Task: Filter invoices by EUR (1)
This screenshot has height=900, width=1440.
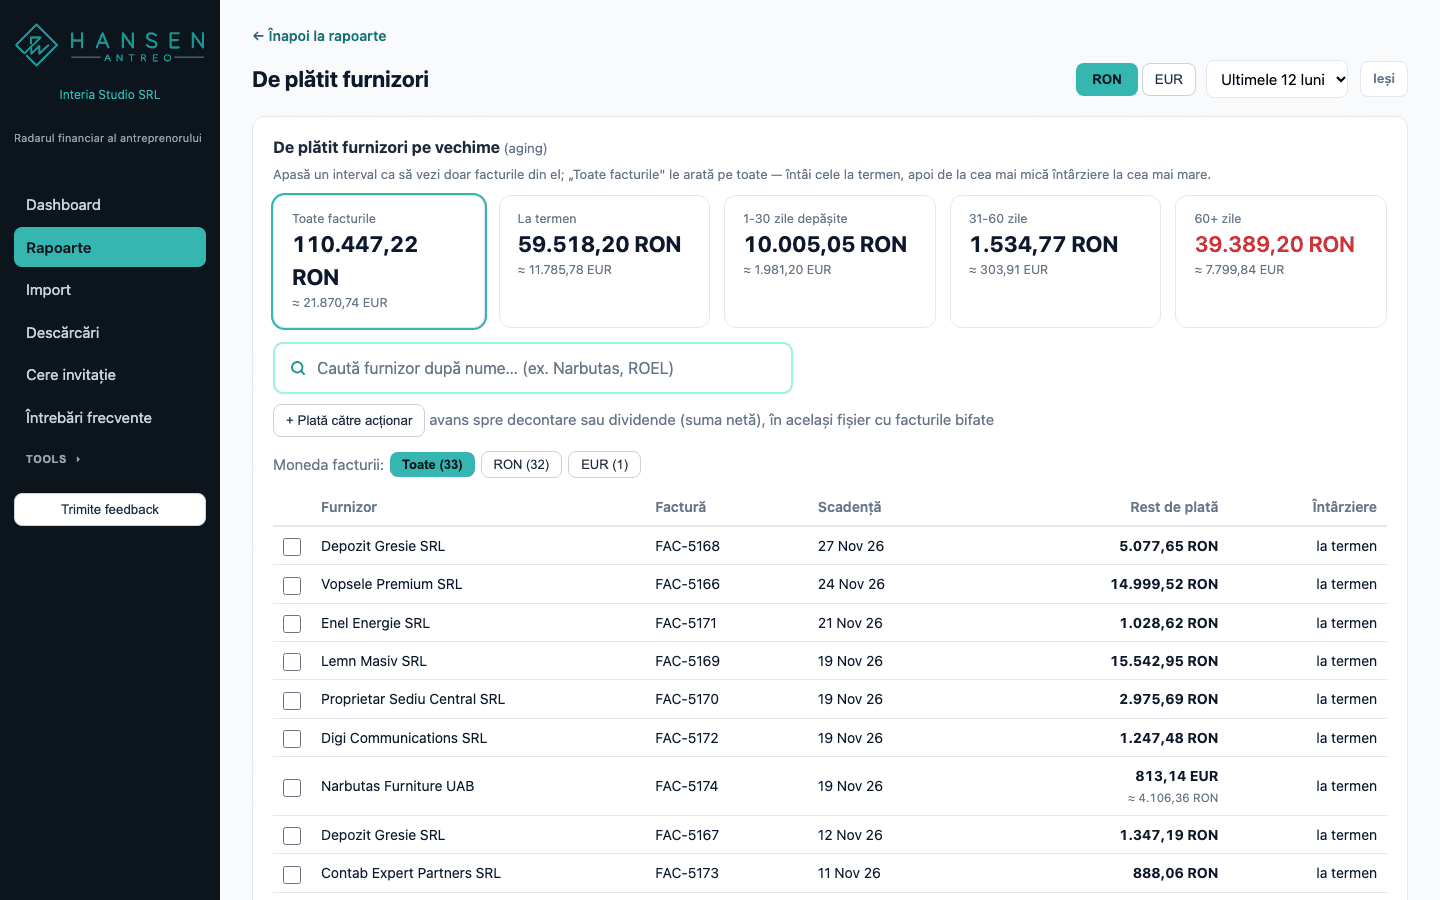Action: point(605,464)
